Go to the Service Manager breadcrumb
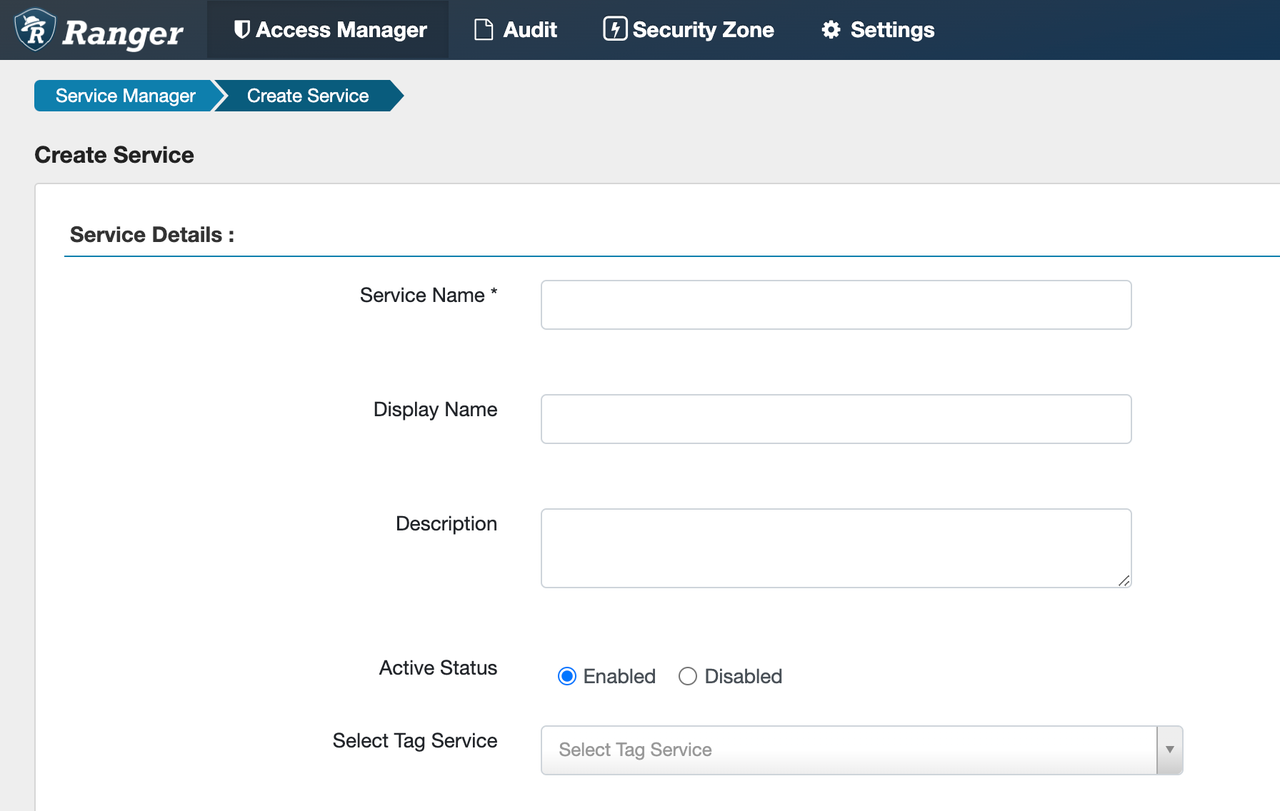The height and width of the screenshot is (811, 1280). pyautogui.click(x=125, y=96)
